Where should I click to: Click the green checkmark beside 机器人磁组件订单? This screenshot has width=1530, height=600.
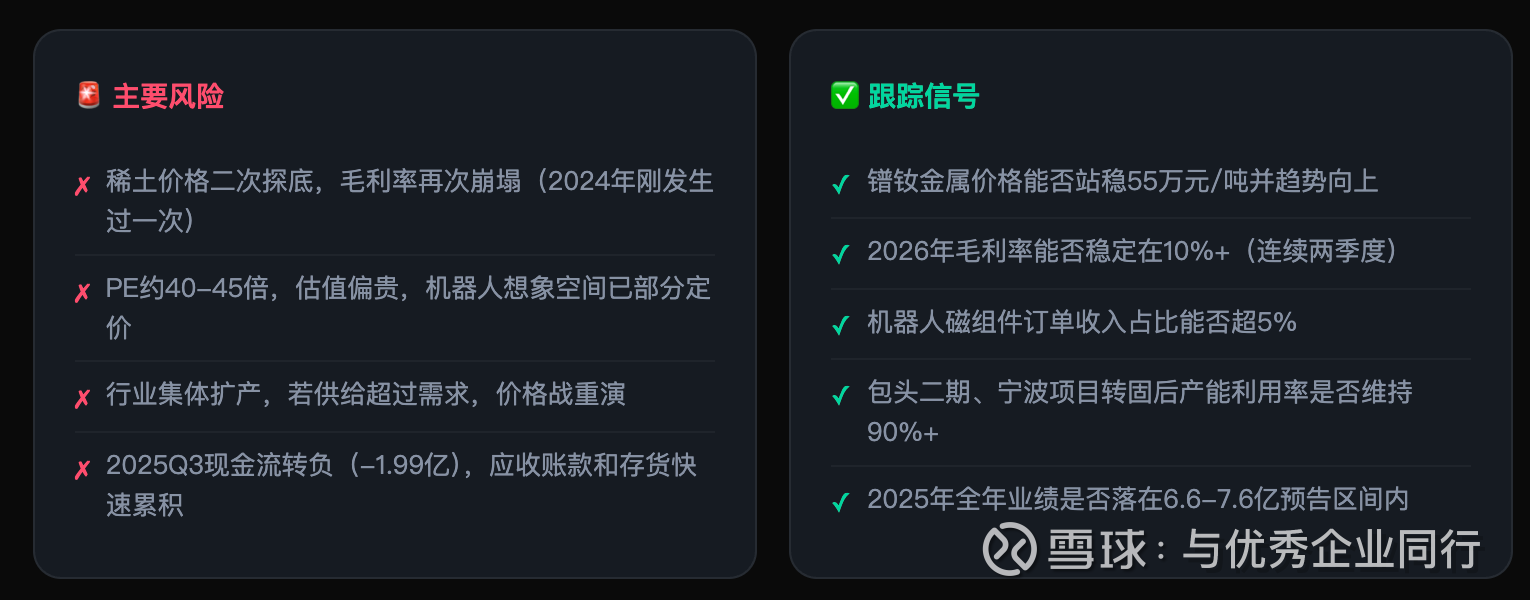point(841,326)
